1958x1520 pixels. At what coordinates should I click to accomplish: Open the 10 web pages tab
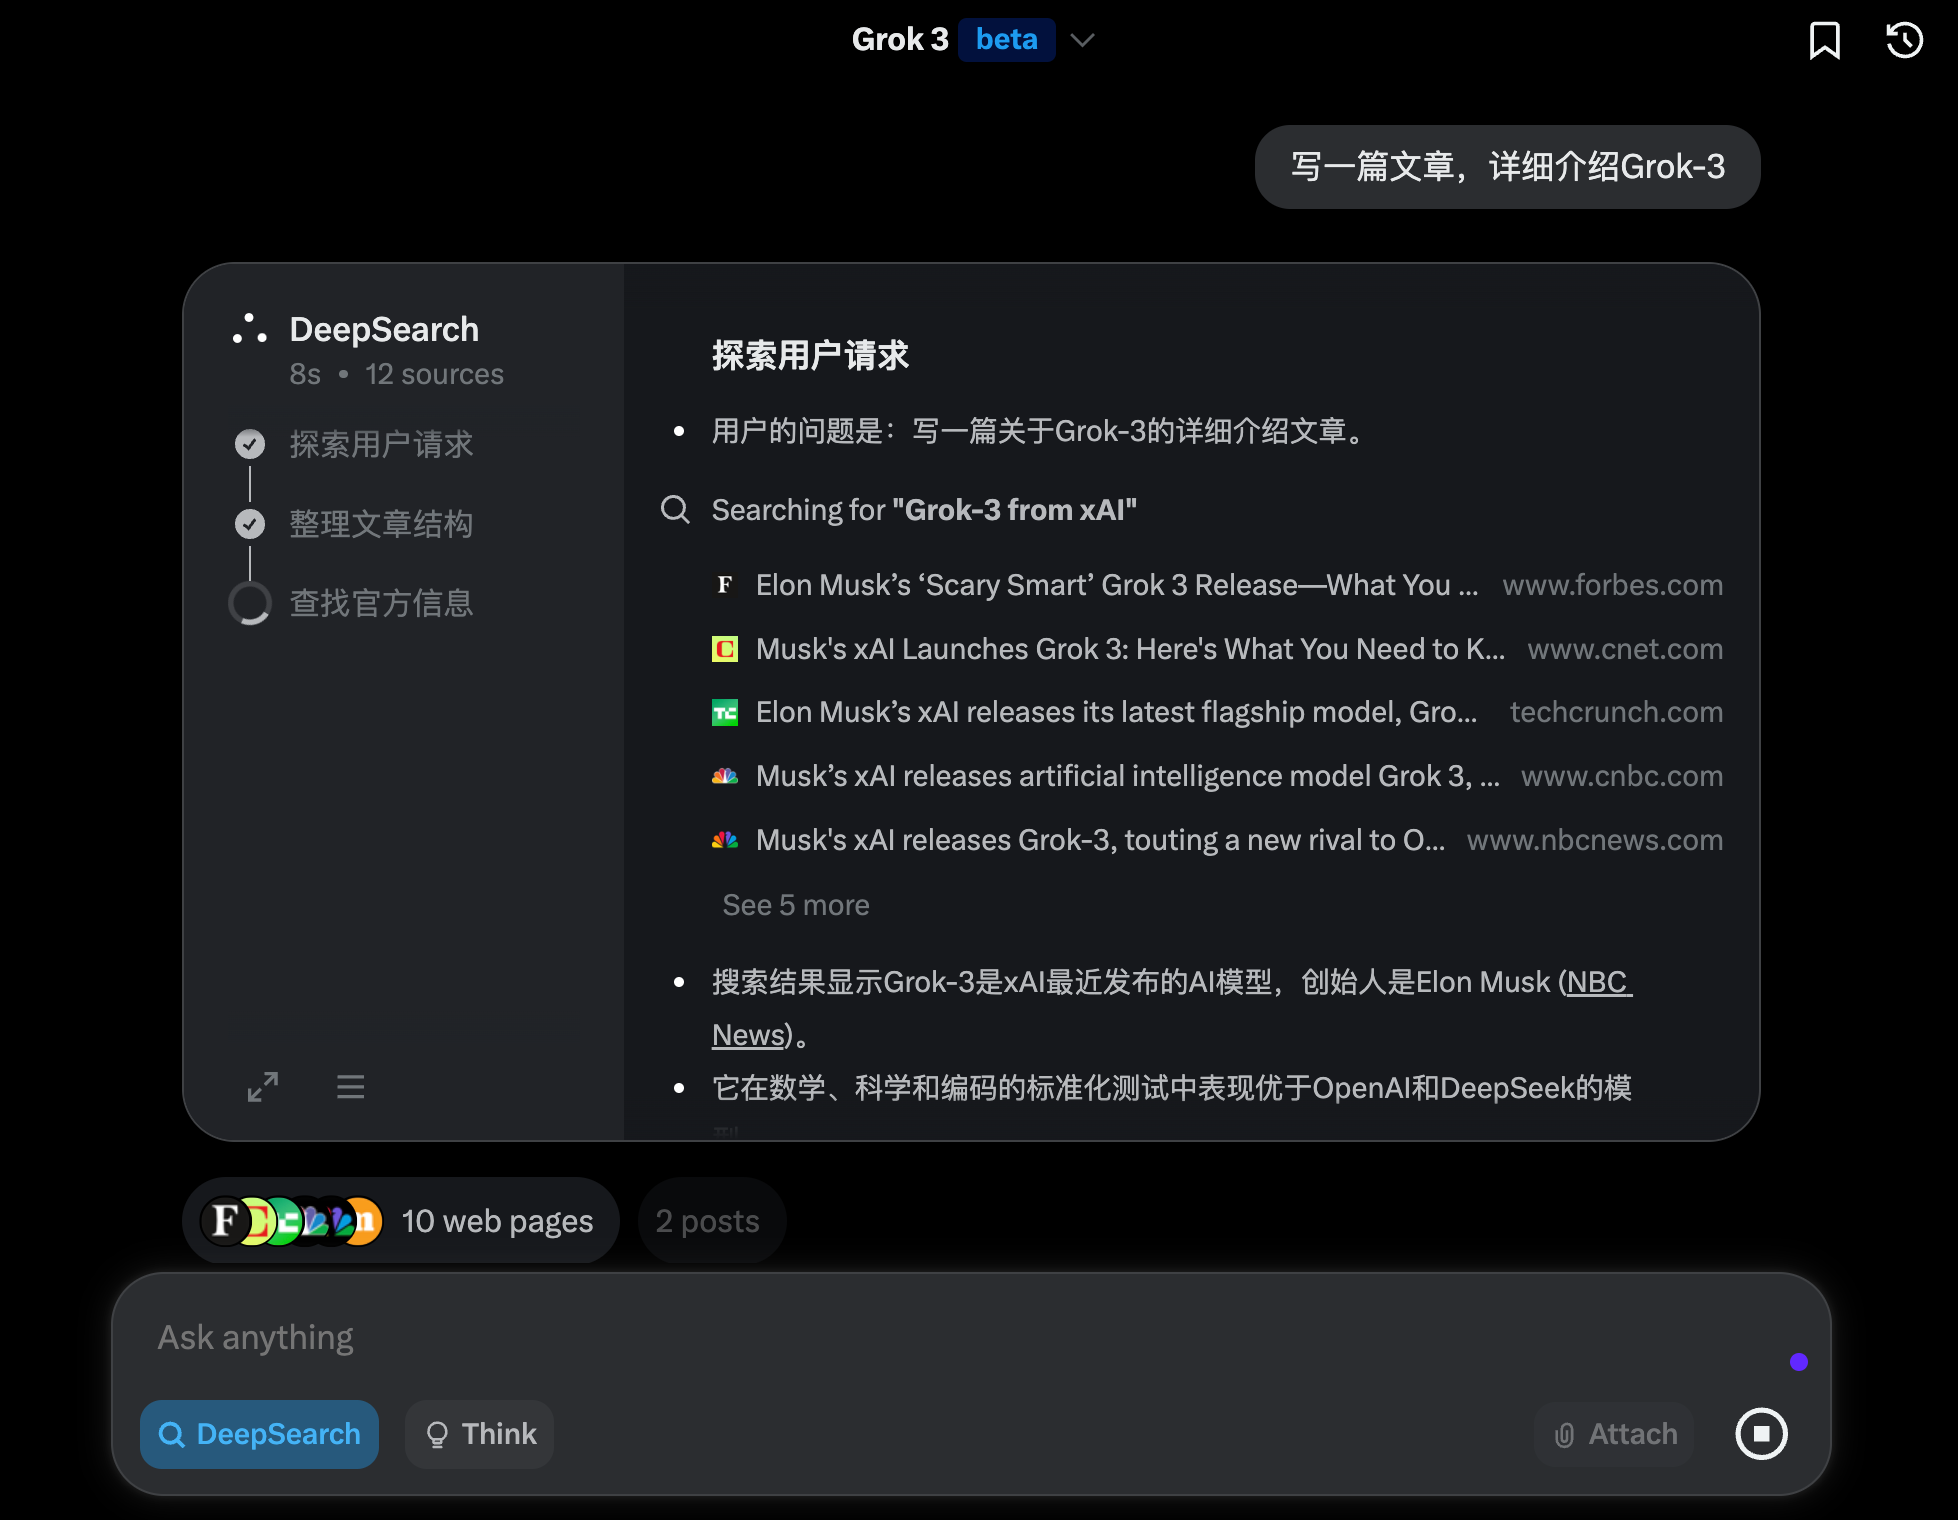click(400, 1221)
